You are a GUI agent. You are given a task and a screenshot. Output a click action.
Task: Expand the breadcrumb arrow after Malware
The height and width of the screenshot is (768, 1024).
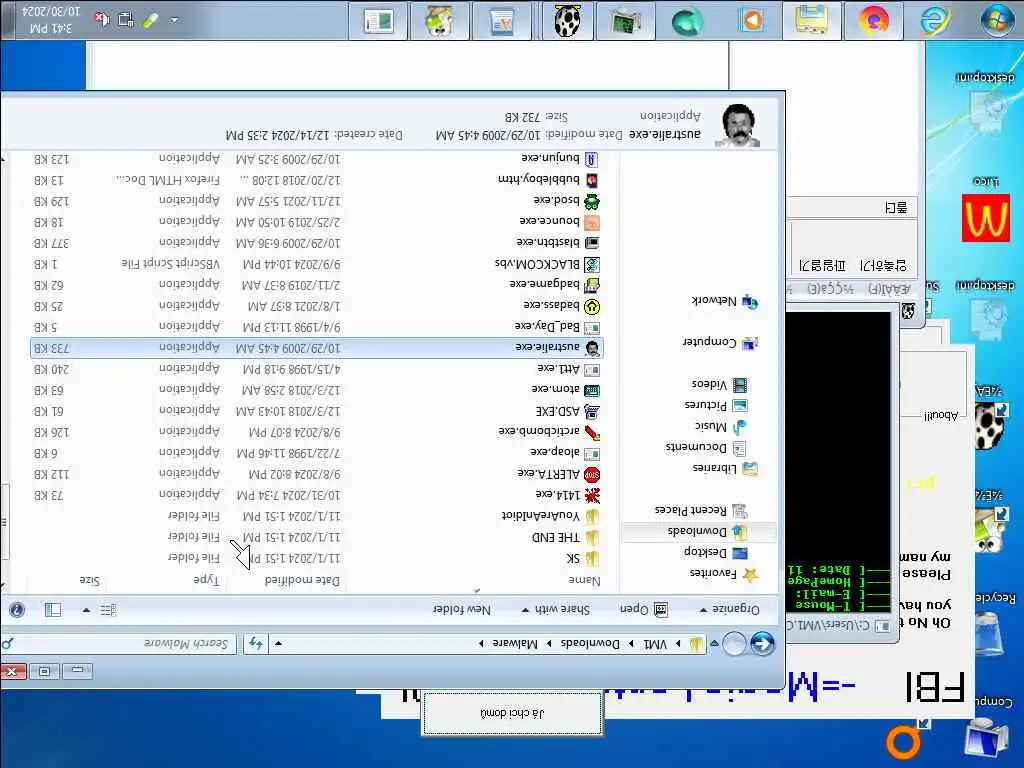481,644
